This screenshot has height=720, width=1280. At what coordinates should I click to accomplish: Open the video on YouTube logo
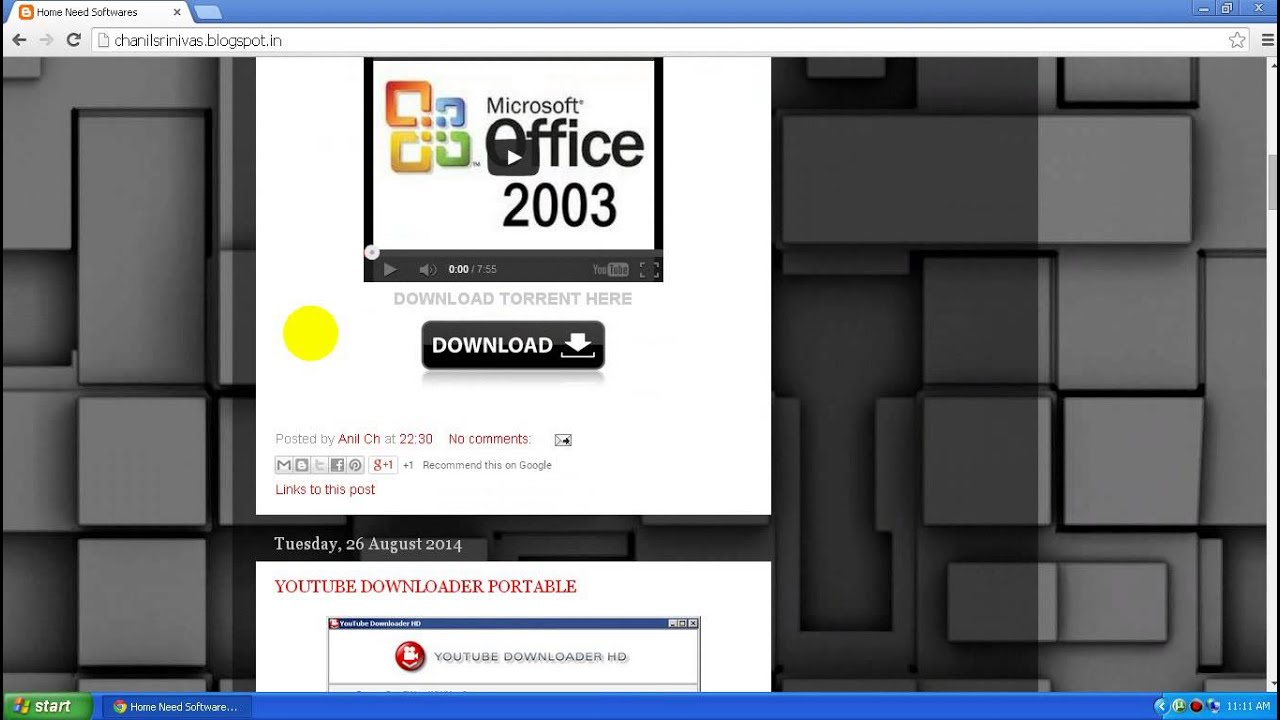(610, 269)
